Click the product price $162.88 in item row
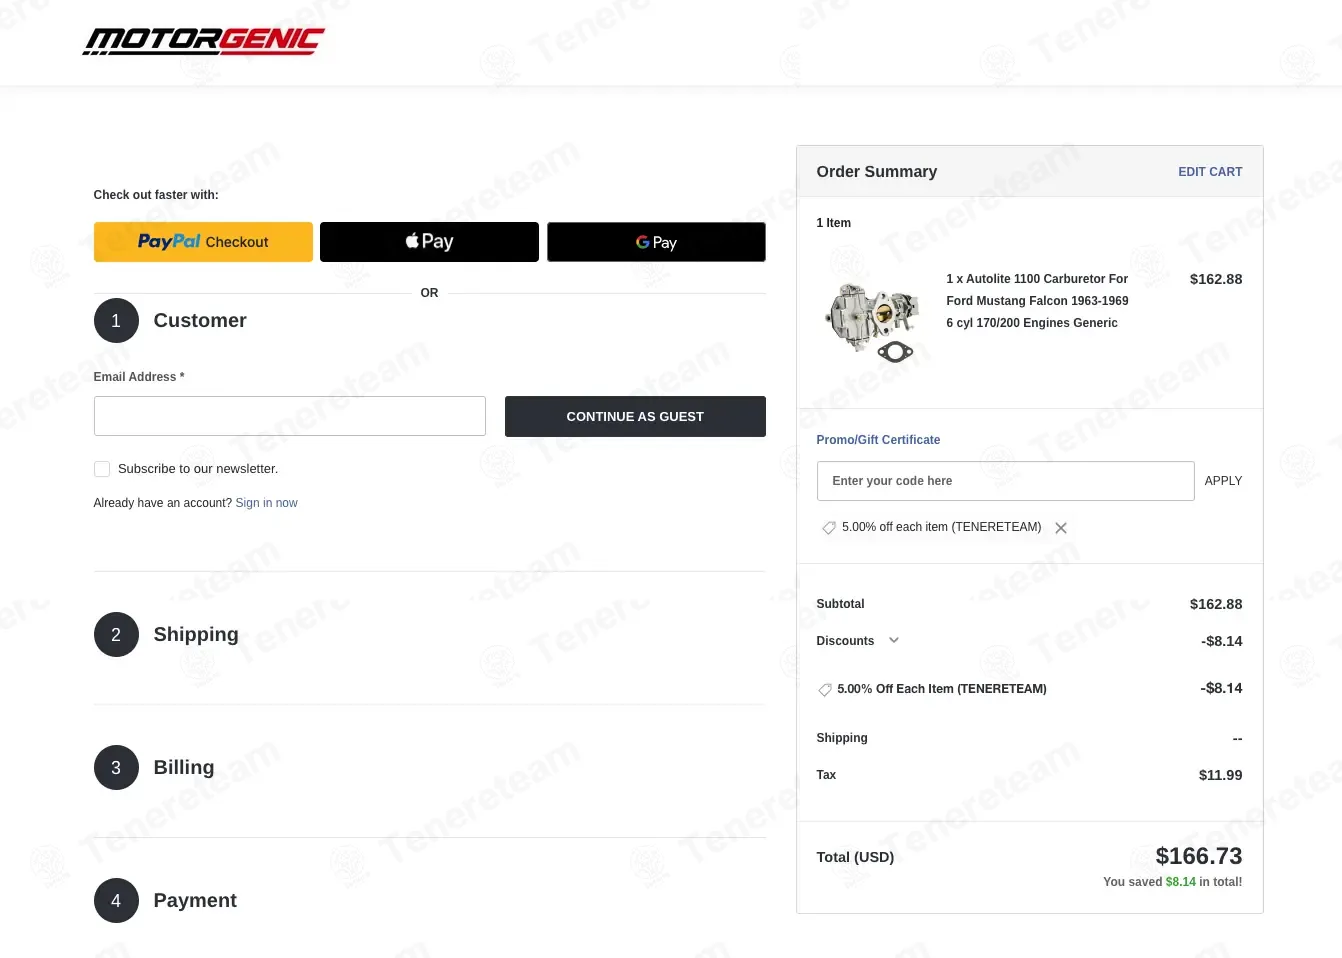Viewport: 1342px width, 958px height. [1216, 280]
